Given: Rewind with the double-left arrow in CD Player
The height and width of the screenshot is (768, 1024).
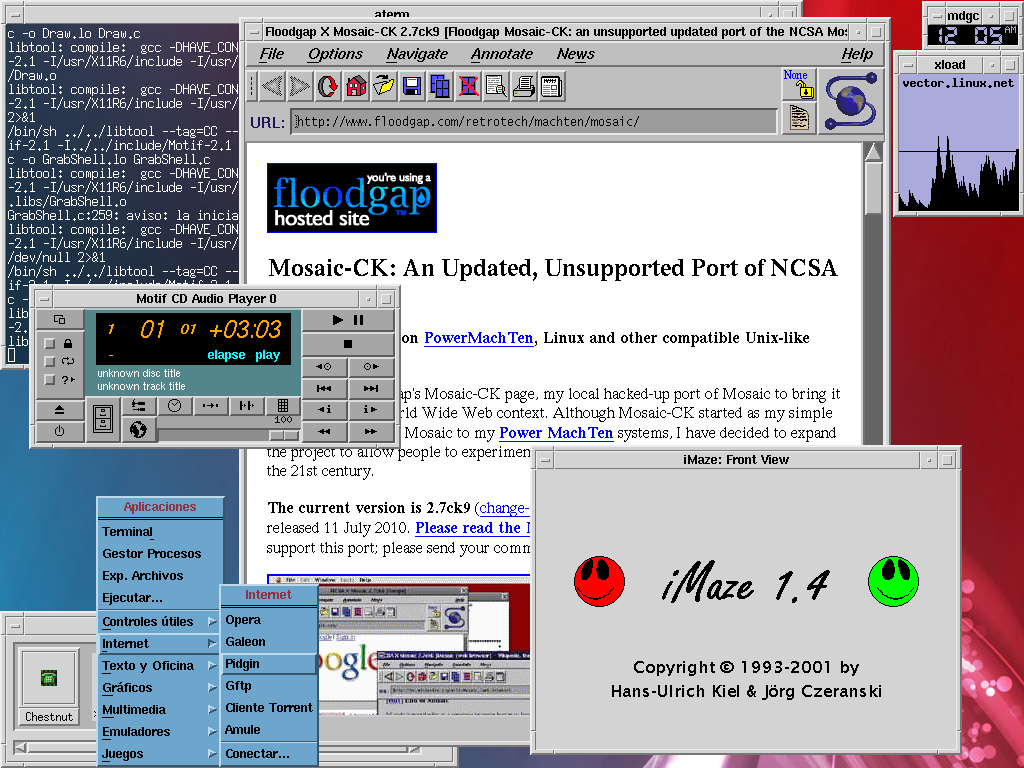Looking at the screenshot, I should tap(325, 431).
